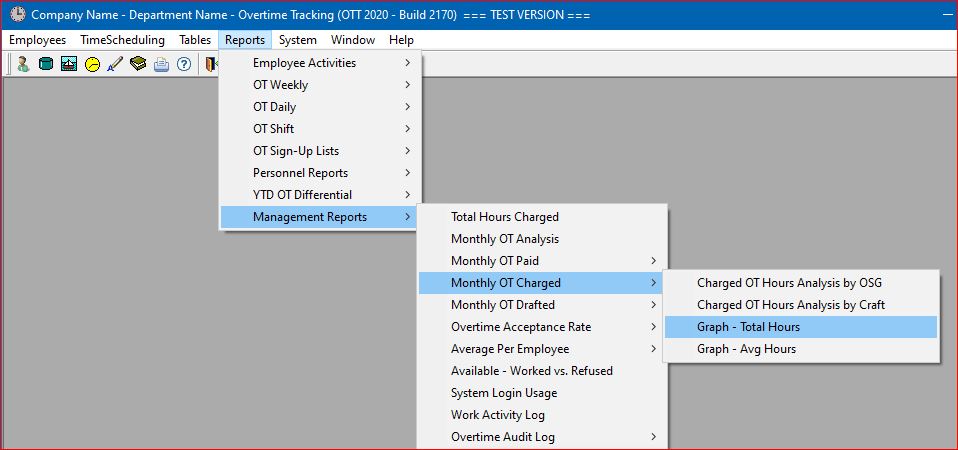Click the pencil edit toolbar icon

pyautogui.click(x=115, y=64)
